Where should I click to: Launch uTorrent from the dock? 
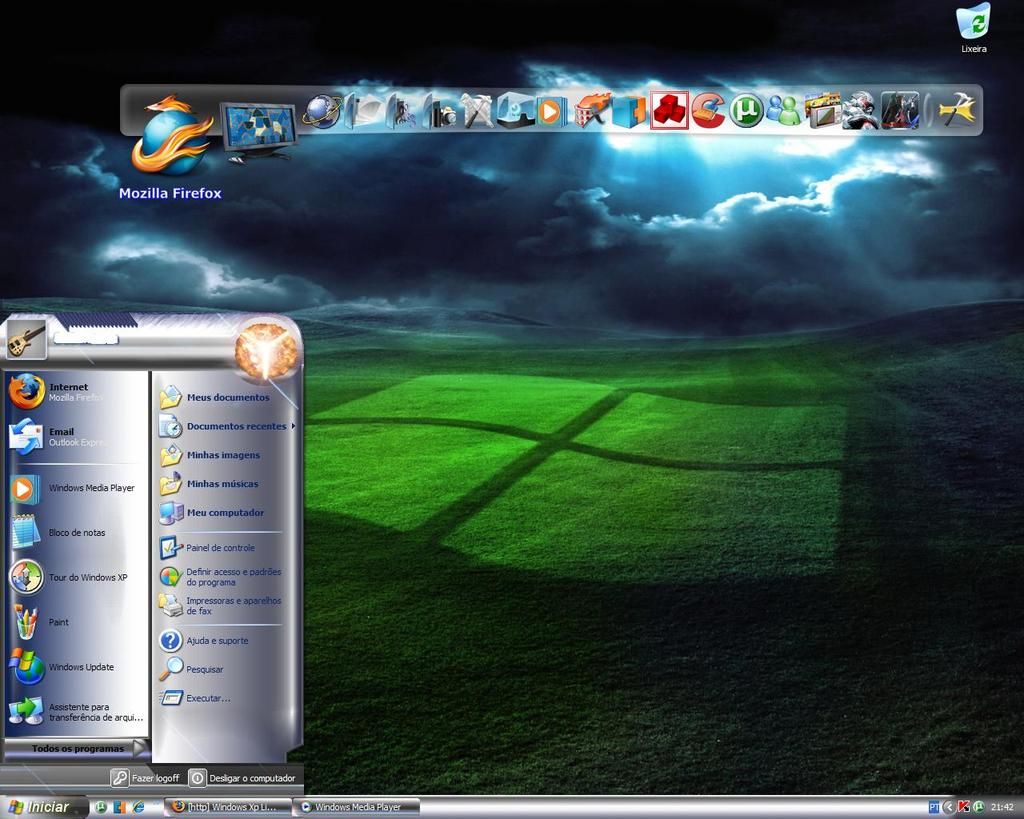[x=746, y=110]
